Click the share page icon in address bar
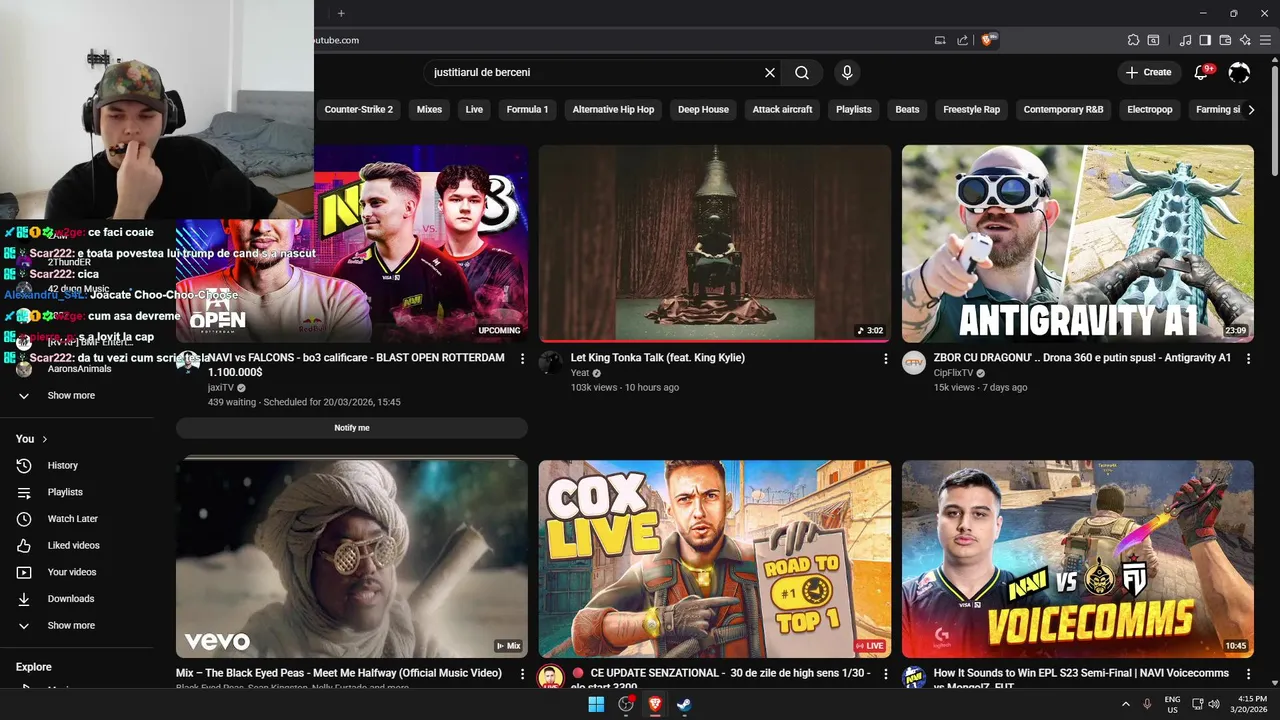Screen dimensions: 1280x720 (x=962, y=40)
